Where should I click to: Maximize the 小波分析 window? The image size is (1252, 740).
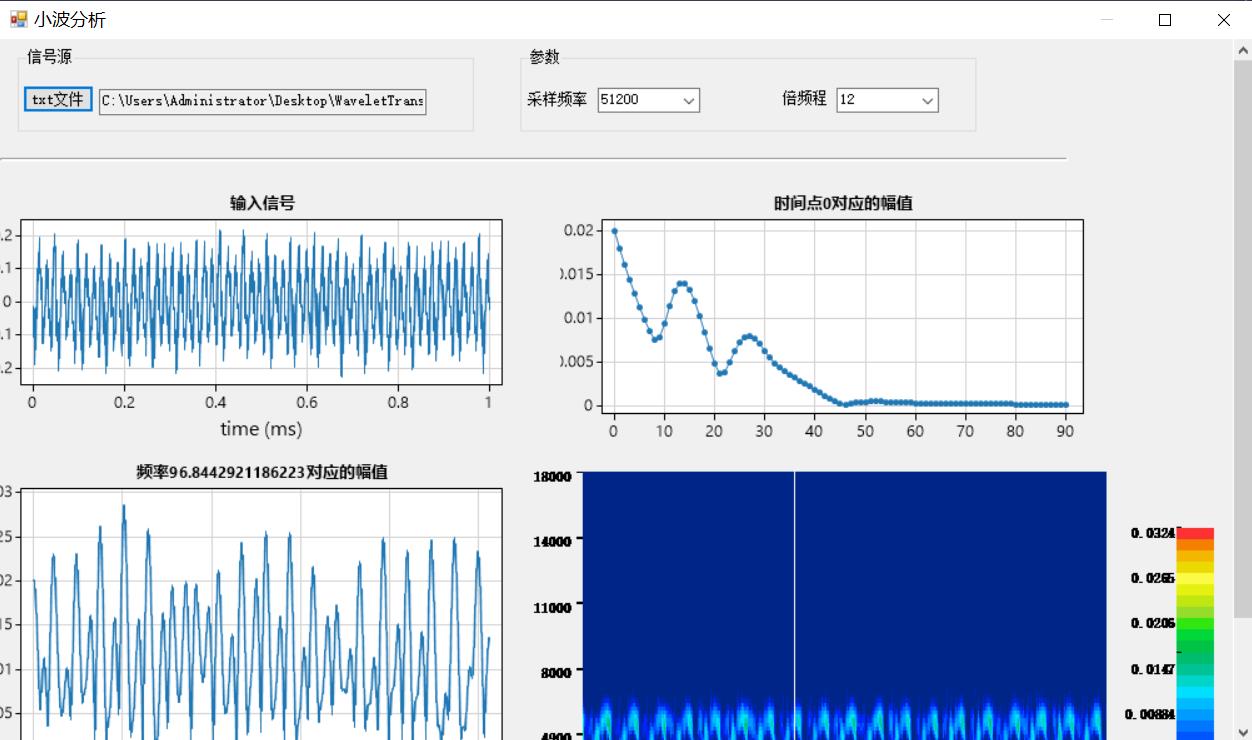[1165, 20]
